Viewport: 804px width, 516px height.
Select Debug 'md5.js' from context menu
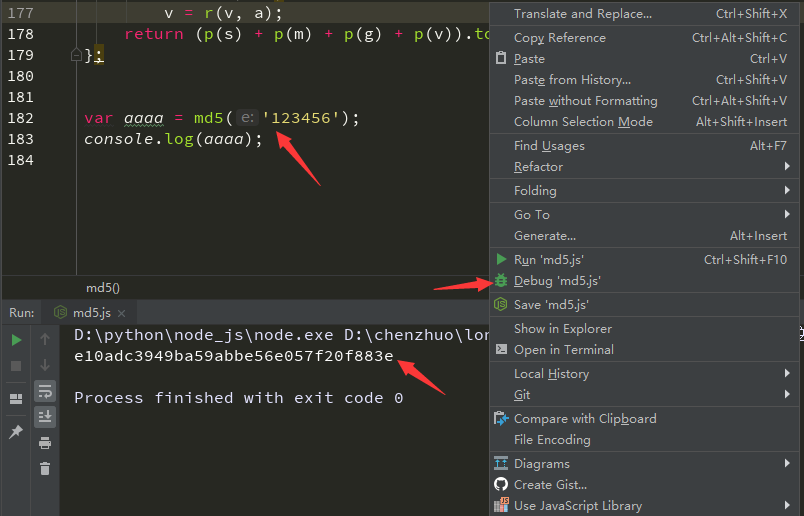click(x=557, y=281)
